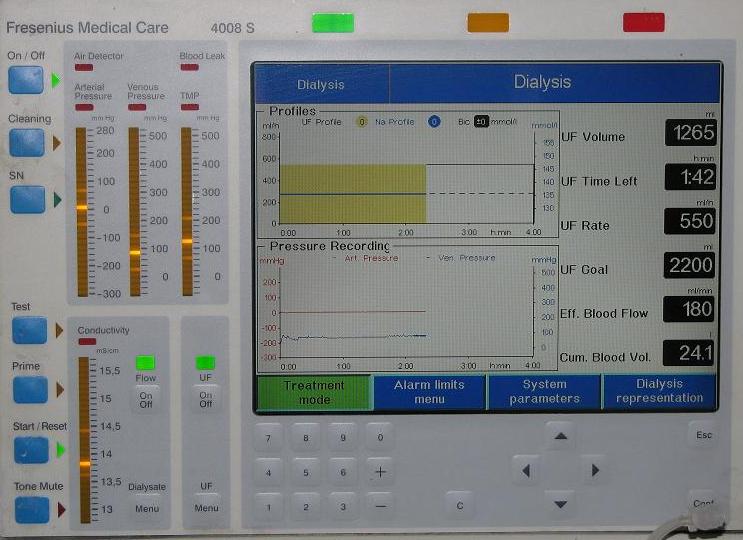Select the Treatment mode tab

(314, 392)
